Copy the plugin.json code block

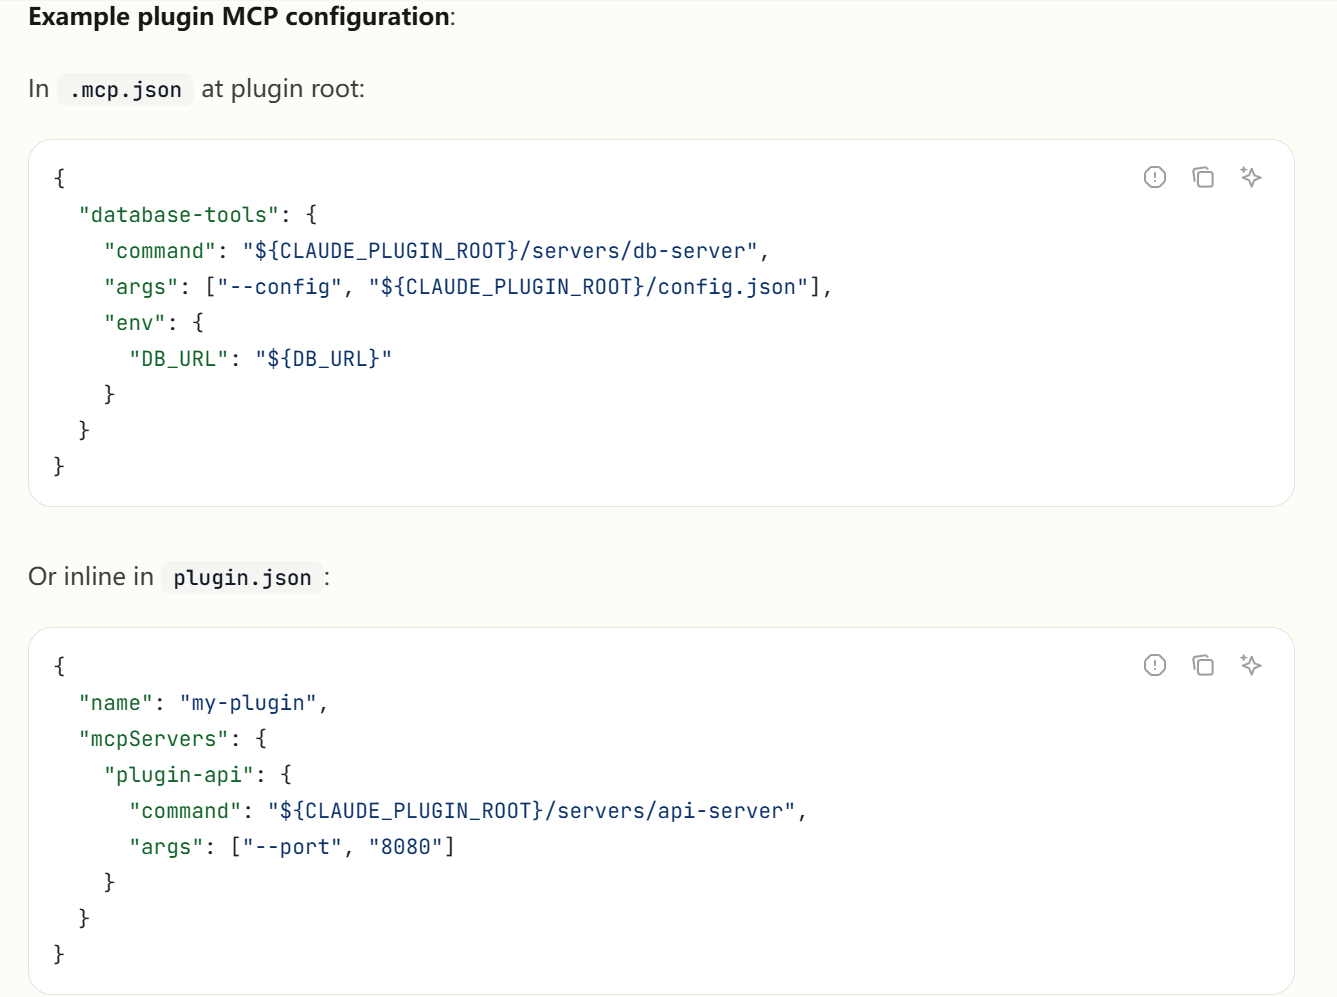(1203, 665)
